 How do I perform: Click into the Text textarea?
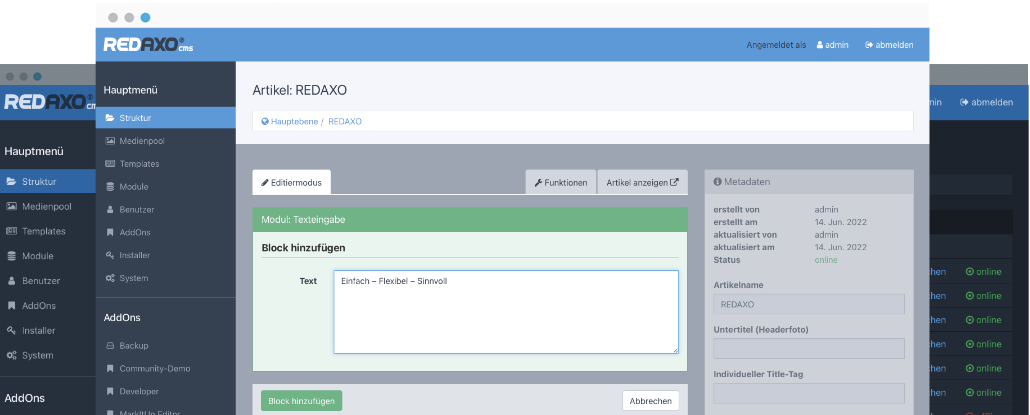point(506,312)
